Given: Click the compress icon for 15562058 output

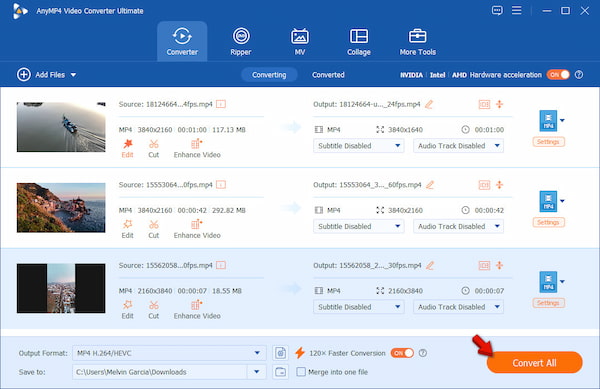Looking at the screenshot, I should coord(499,265).
